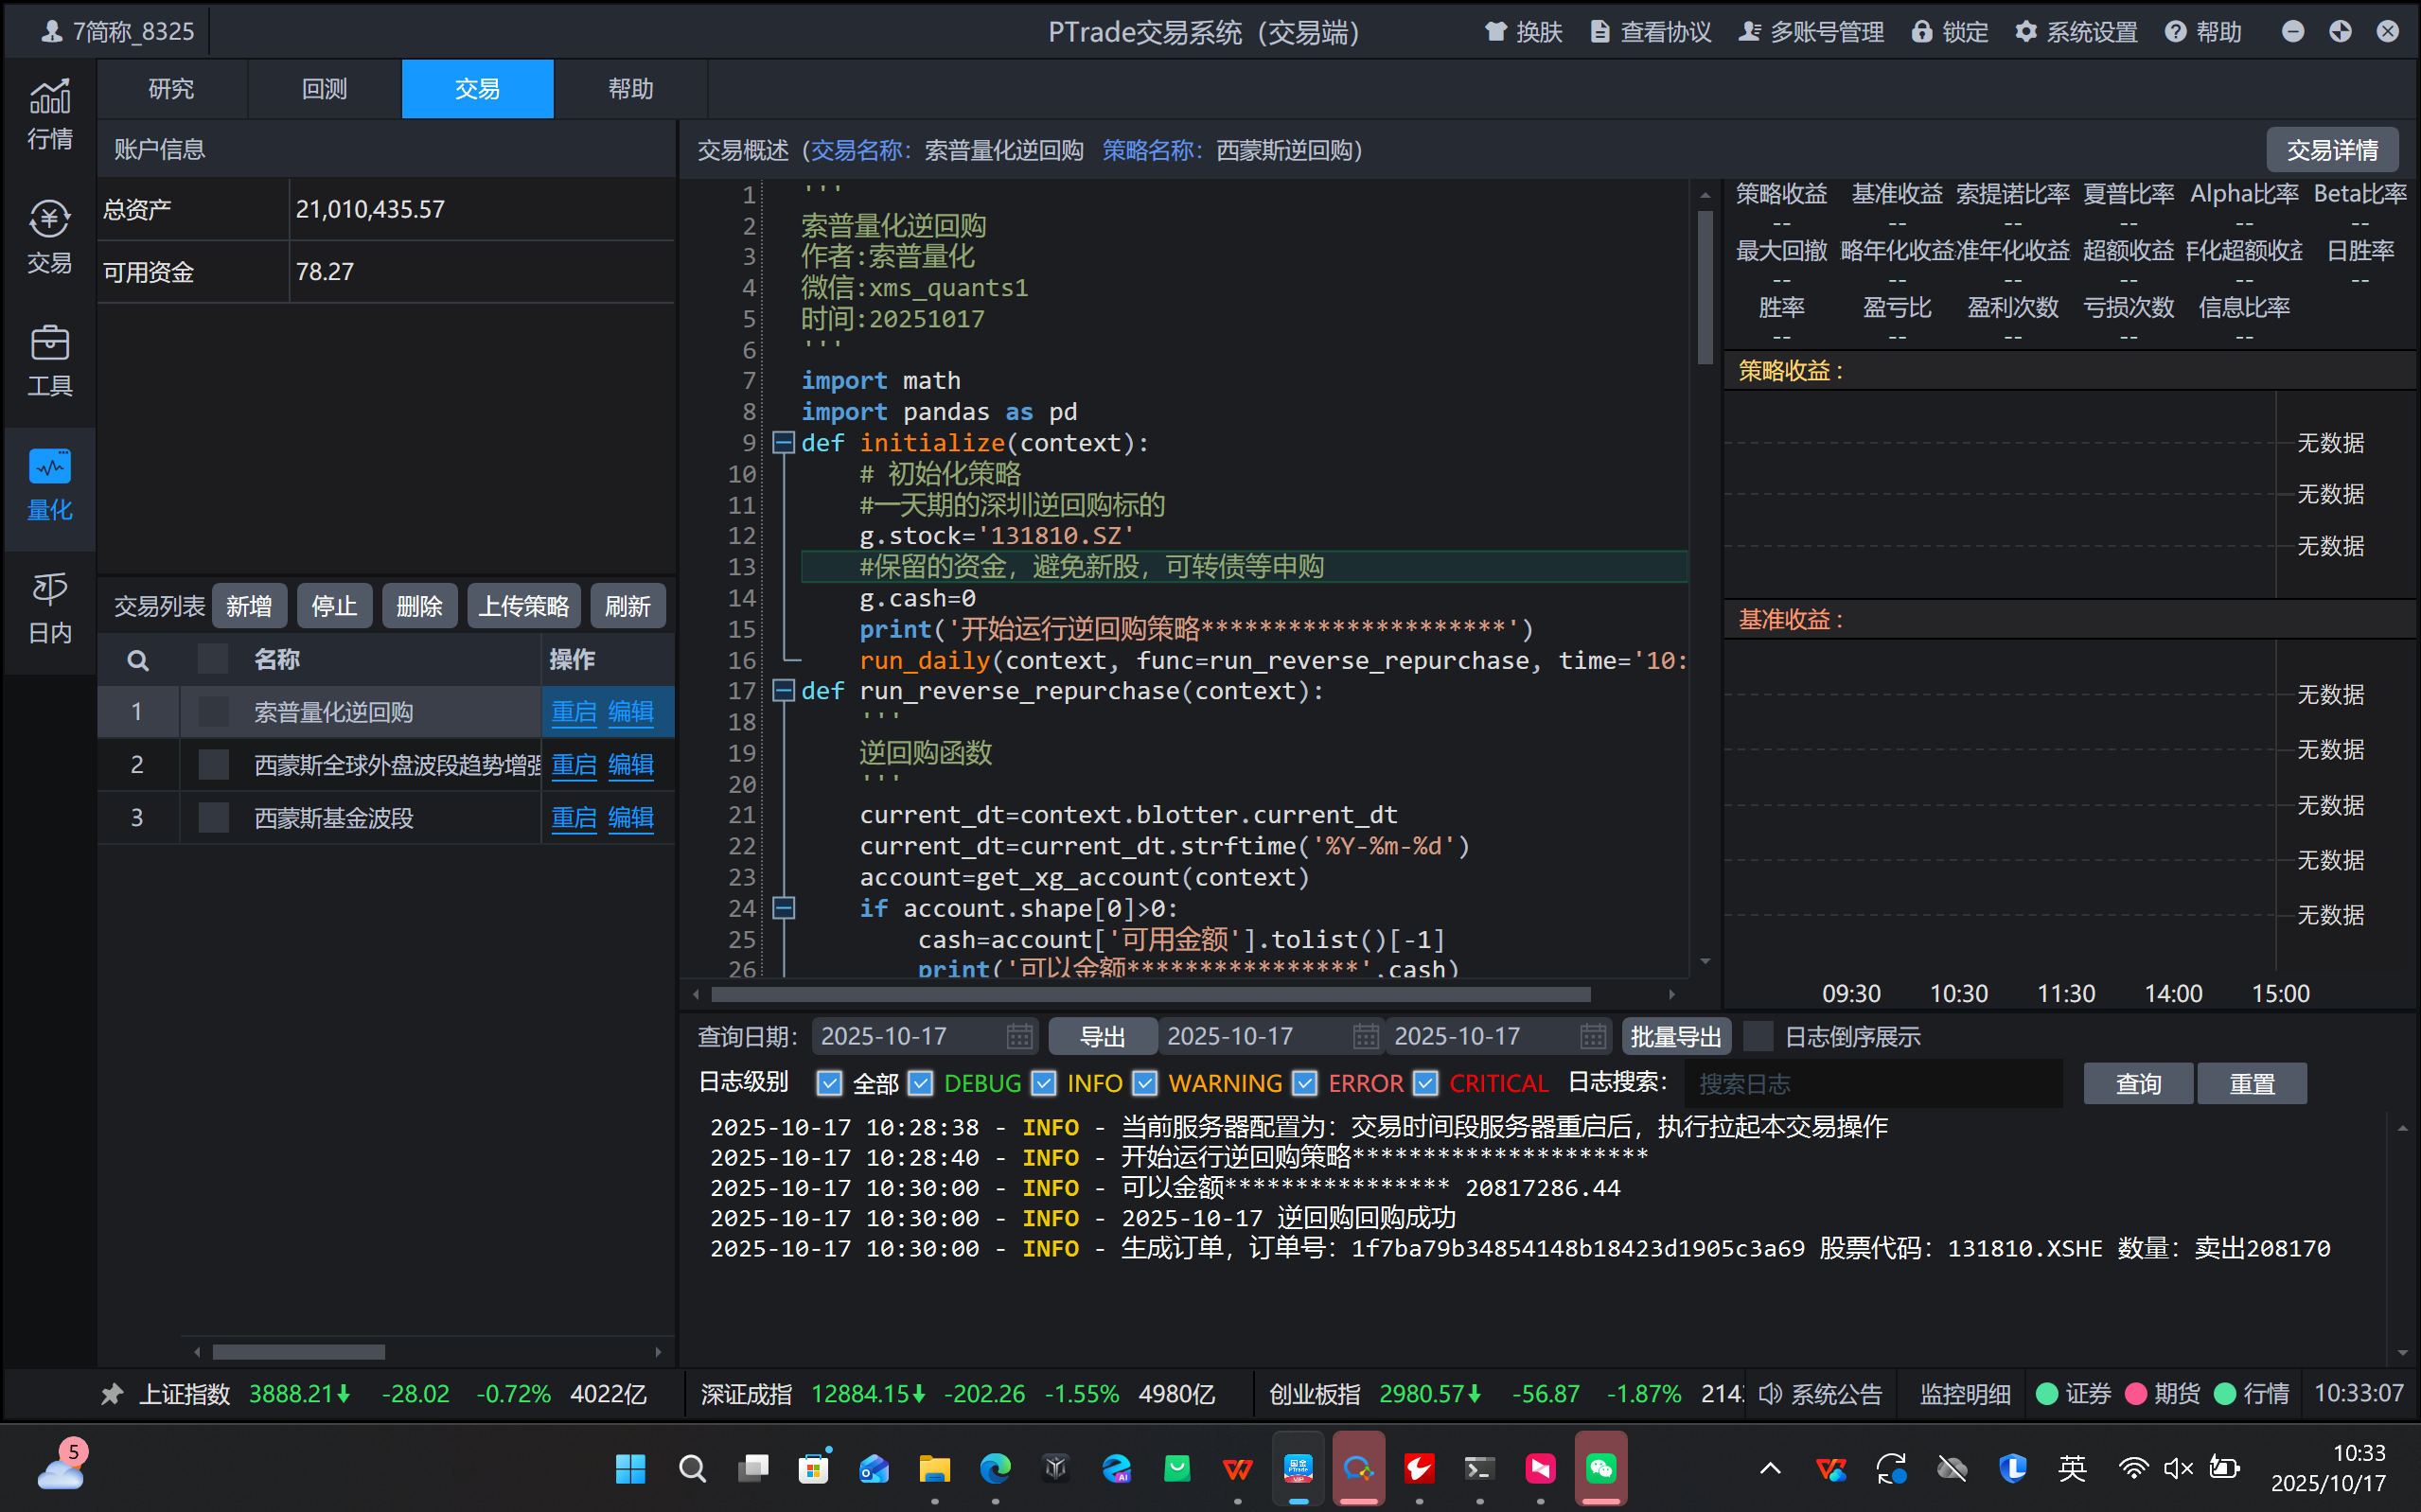Click the 系统公告 speaker icon

[x=1770, y=1393]
